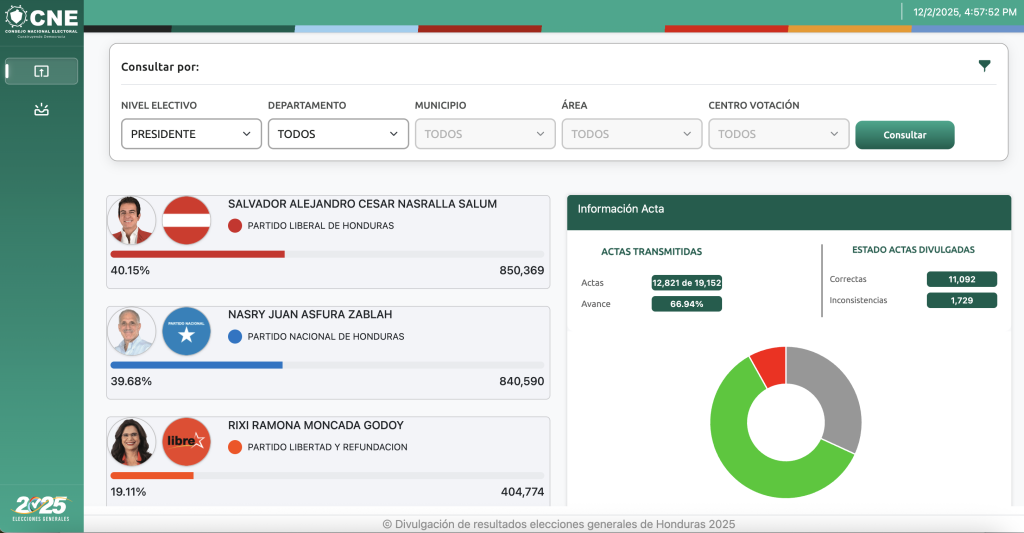Click Rixi Moncada's candidate photo
Image resolution: width=1024 pixels, height=533 pixels.
(132, 441)
